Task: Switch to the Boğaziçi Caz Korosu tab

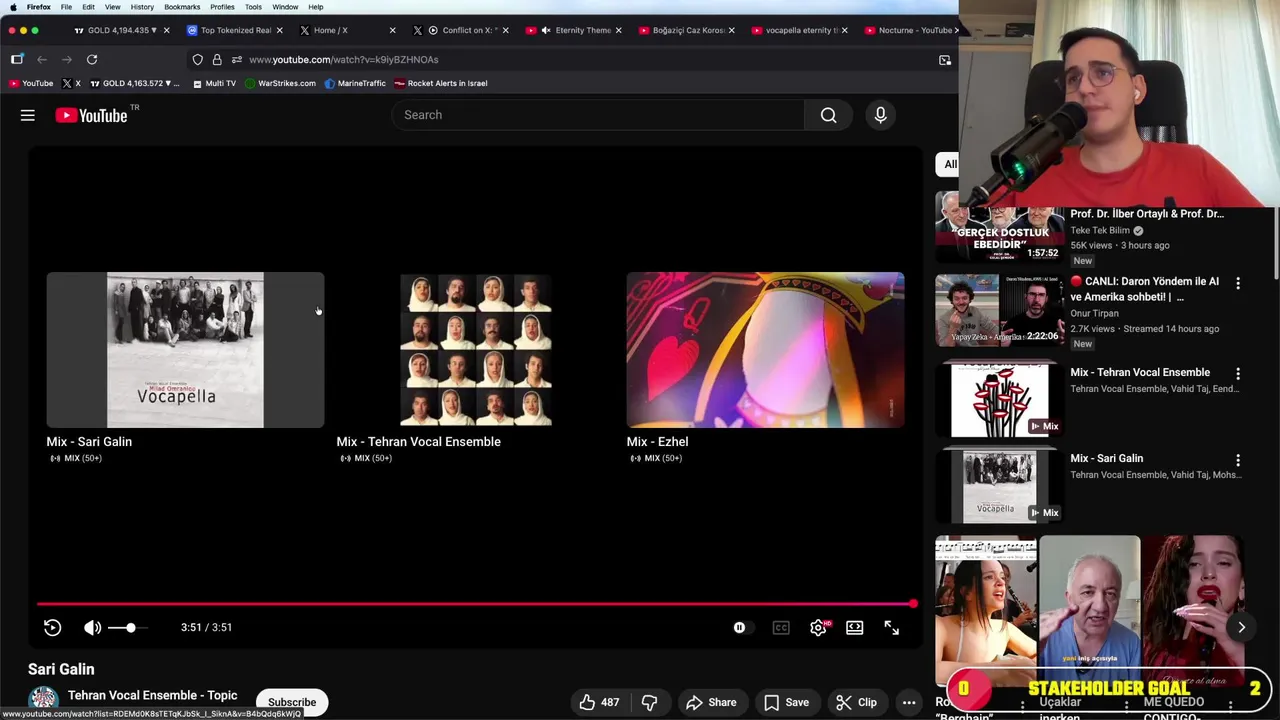Action: (x=688, y=30)
